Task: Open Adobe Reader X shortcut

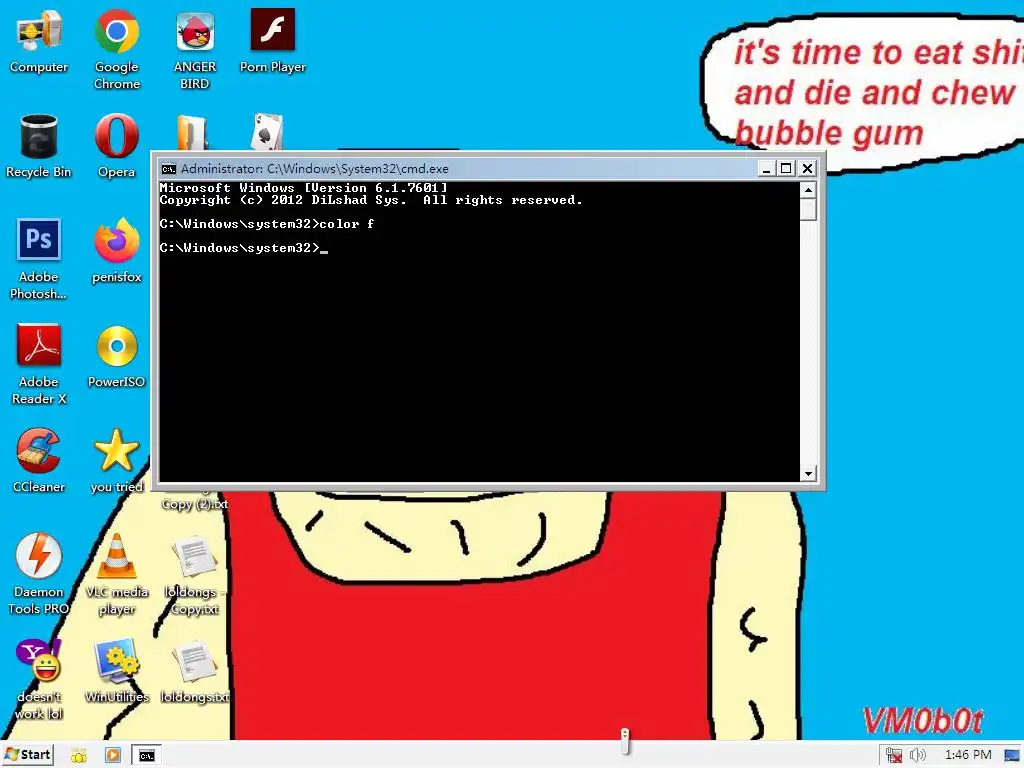Action: 39,364
